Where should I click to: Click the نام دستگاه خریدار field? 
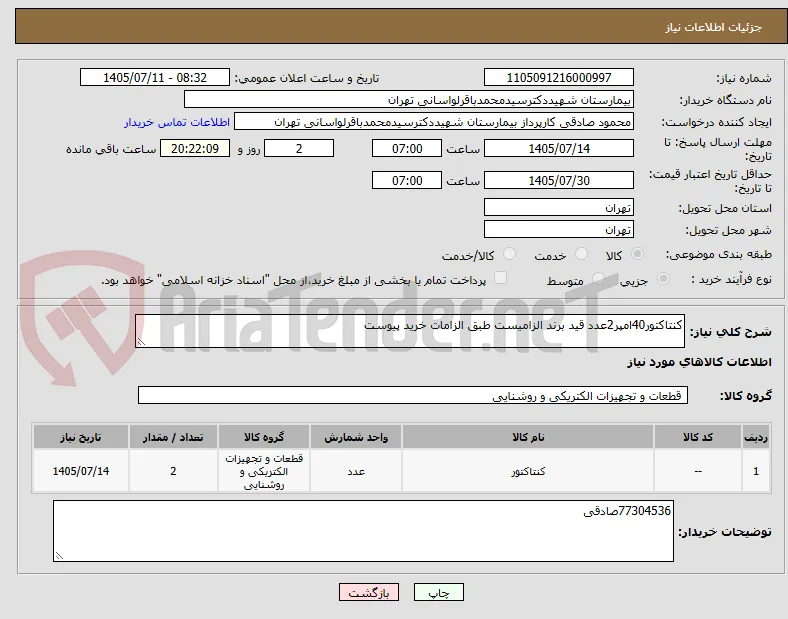[x=409, y=99]
